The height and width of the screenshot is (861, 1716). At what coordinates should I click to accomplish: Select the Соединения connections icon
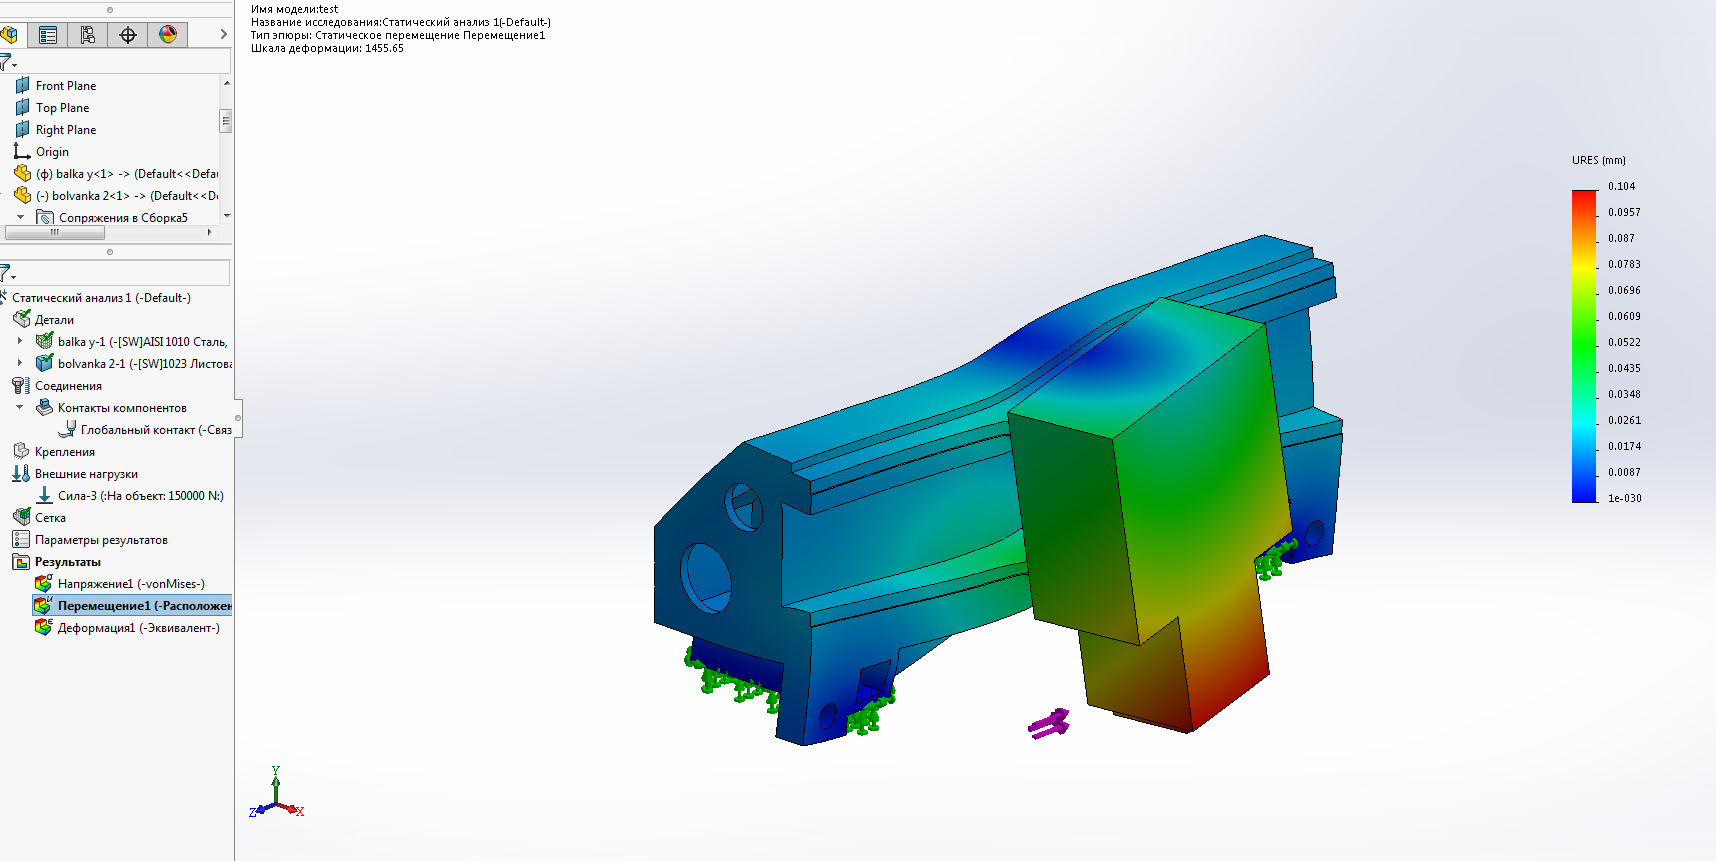click(x=21, y=385)
